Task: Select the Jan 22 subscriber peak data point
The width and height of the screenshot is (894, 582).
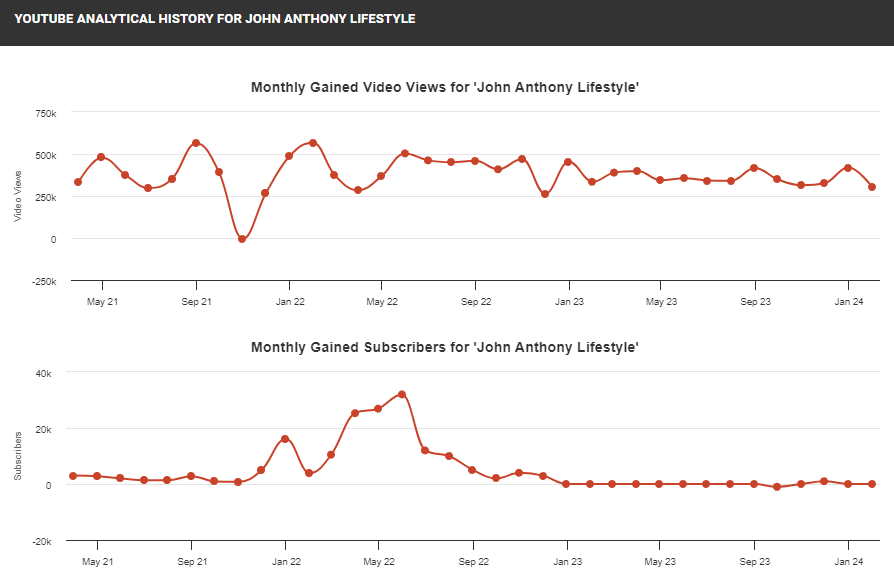Action: click(285, 439)
